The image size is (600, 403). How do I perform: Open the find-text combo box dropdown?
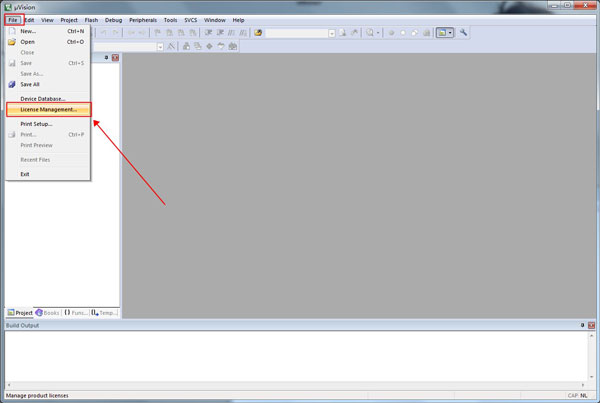pyautogui.click(x=331, y=32)
